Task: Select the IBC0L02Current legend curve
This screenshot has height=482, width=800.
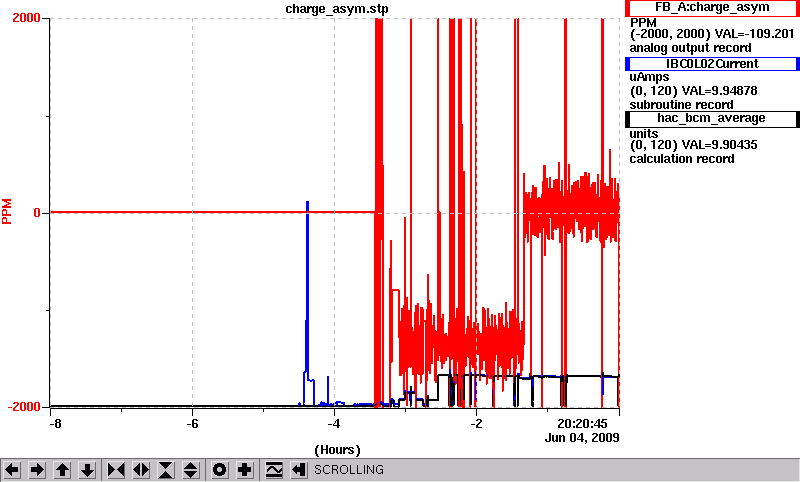Action: 712,64
